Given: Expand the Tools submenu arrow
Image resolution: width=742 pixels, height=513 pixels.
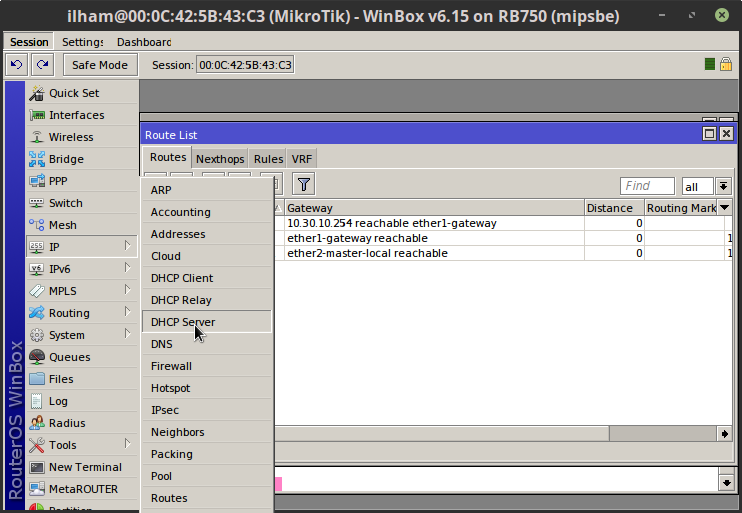Looking at the screenshot, I should click(127, 444).
